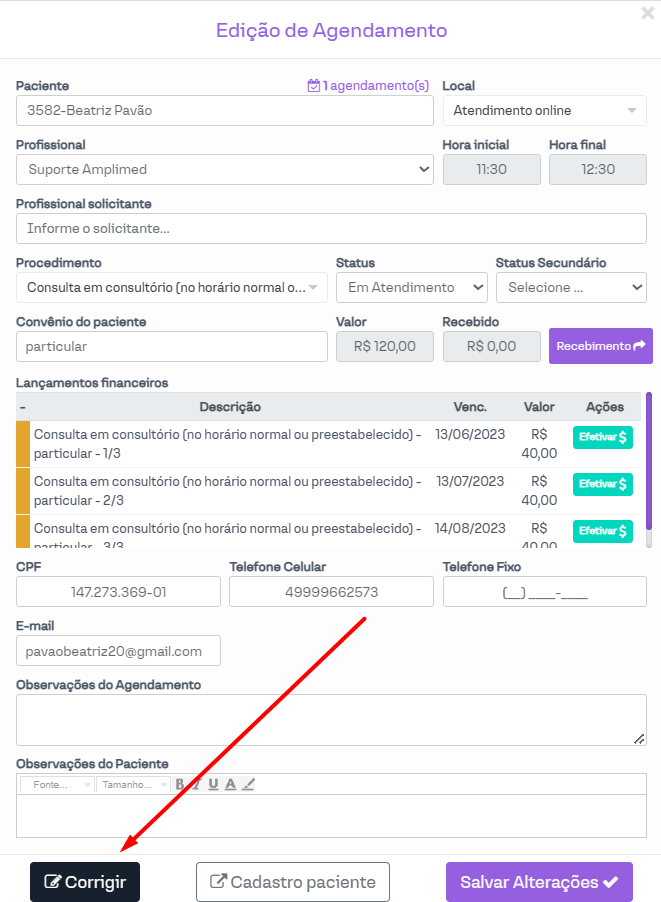Image resolution: width=661 pixels, height=902 pixels.
Task: Click the highlight color marker icon
Action: point(248,784)
